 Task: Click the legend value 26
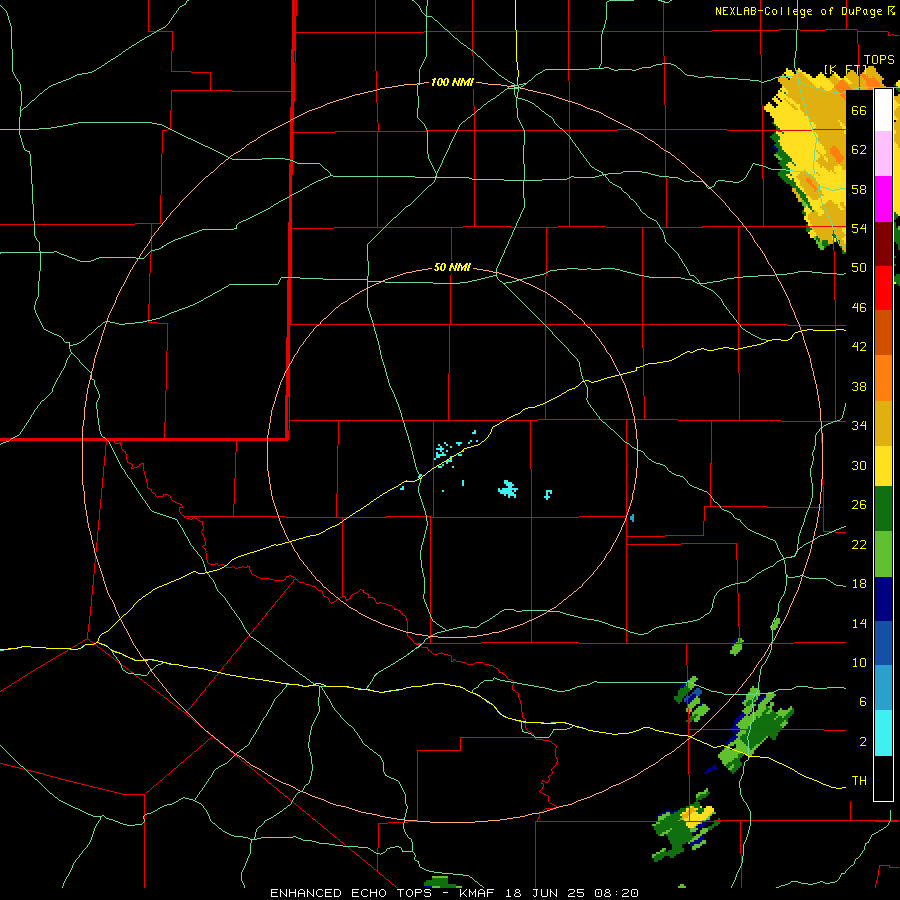click(x=859, y=505)
